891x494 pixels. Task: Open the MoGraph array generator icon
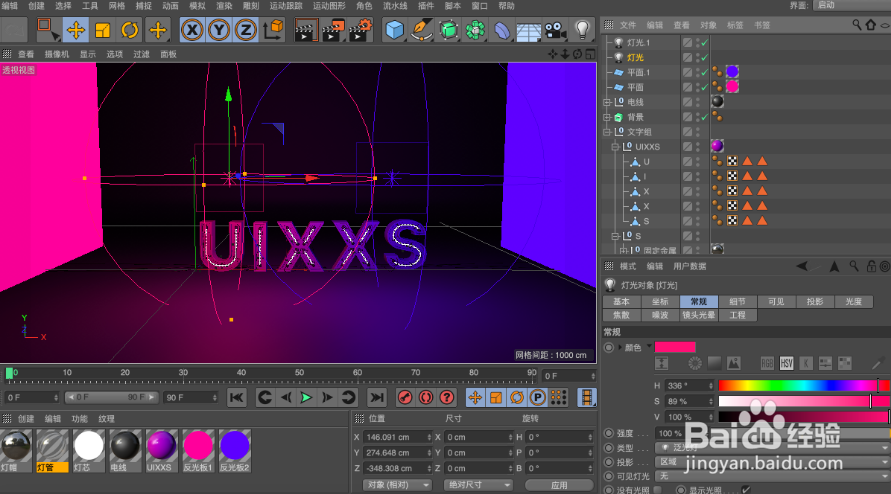tap(475, 30)
